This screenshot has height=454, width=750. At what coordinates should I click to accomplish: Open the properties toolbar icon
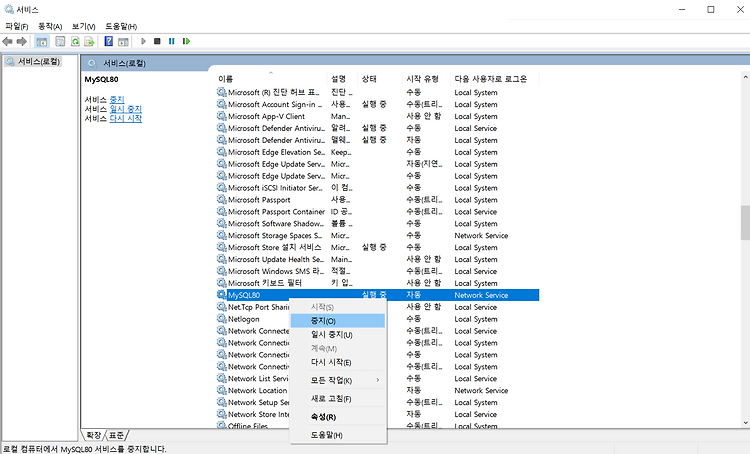[60, 42]
